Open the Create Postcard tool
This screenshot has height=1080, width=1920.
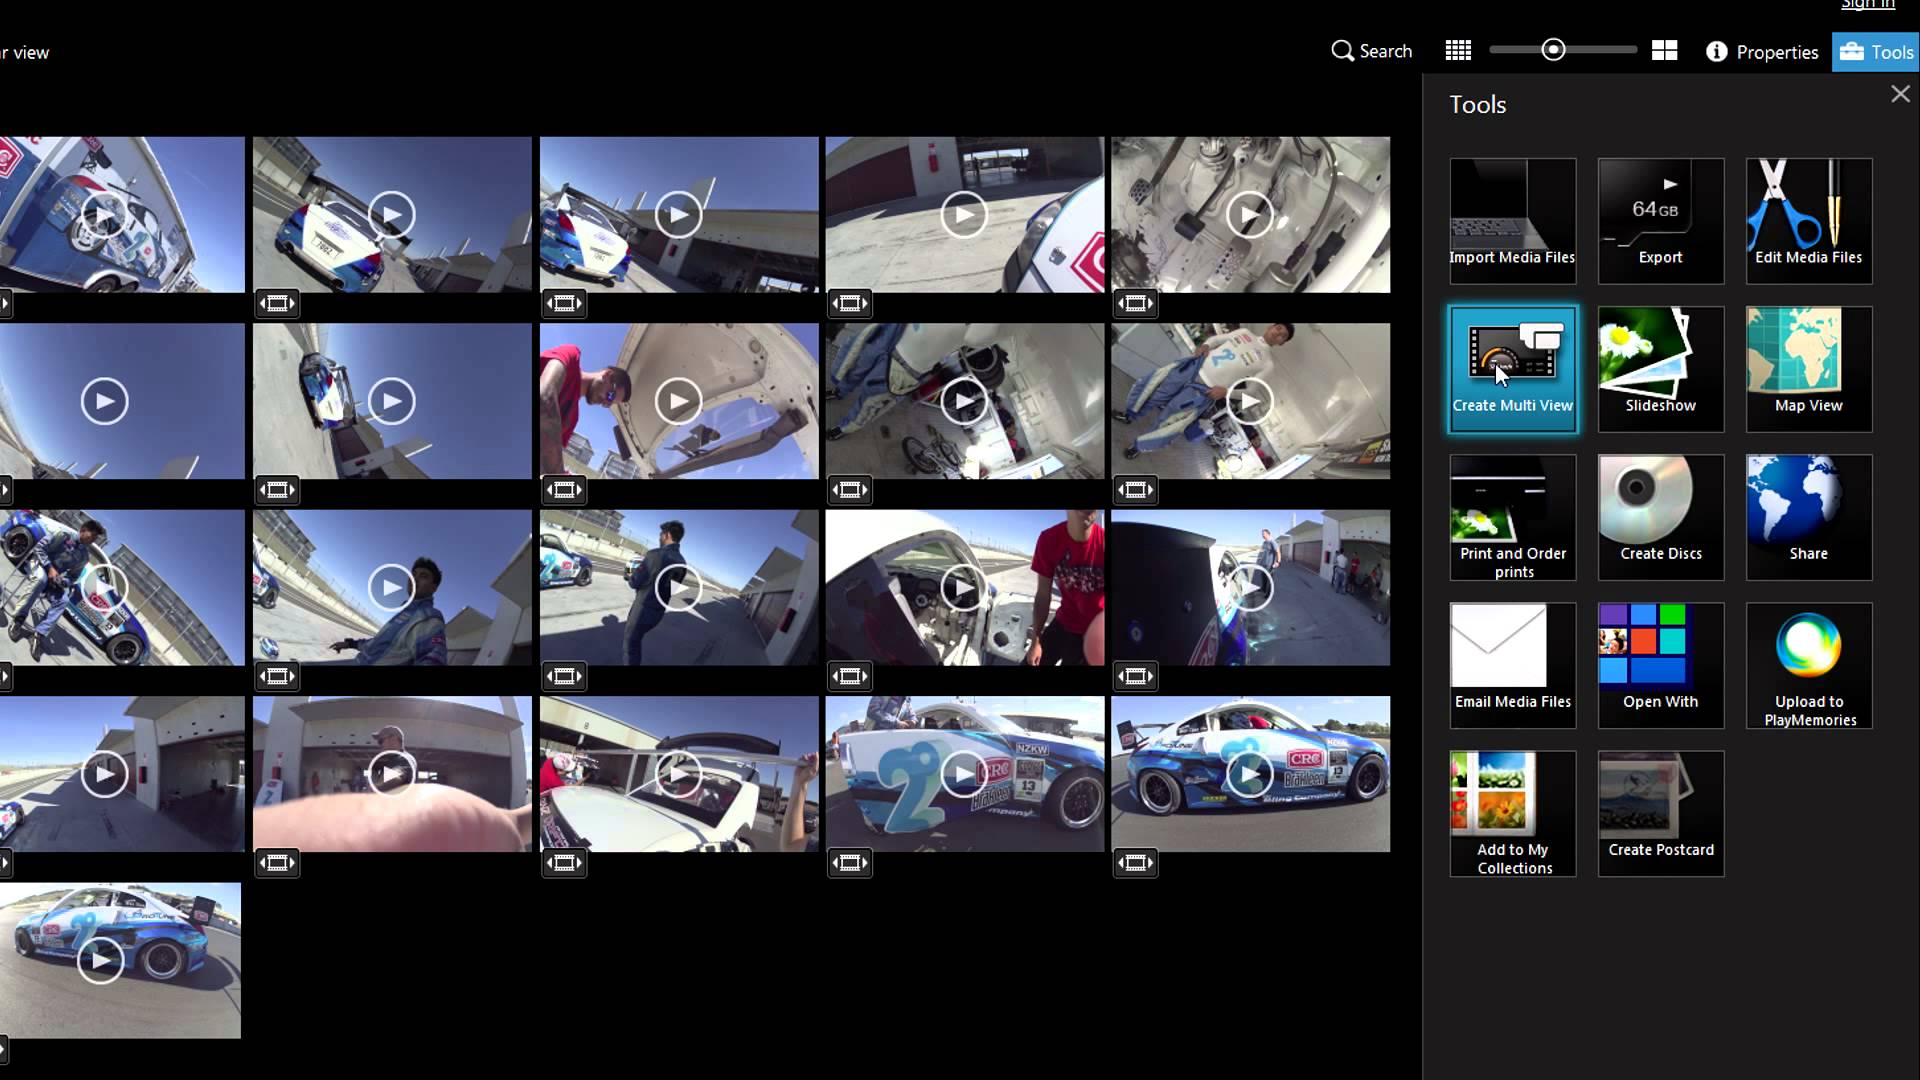[x=1660, y=812]
